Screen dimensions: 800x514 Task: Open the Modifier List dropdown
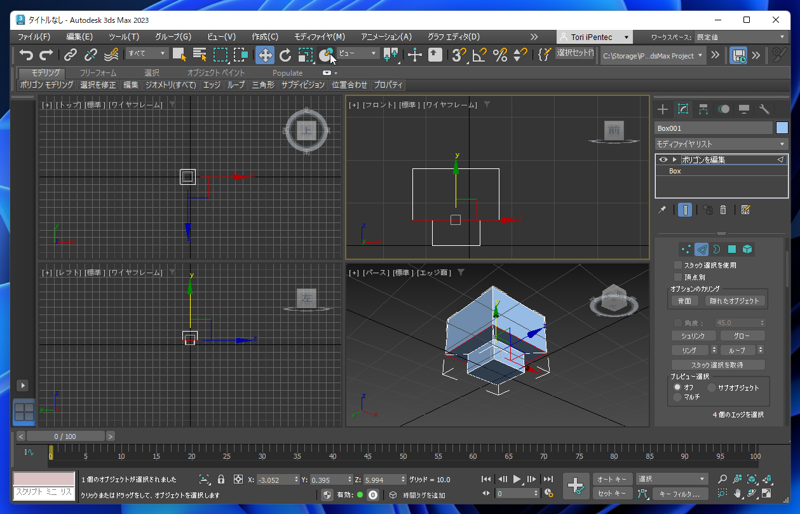click(x=721, y=144)
